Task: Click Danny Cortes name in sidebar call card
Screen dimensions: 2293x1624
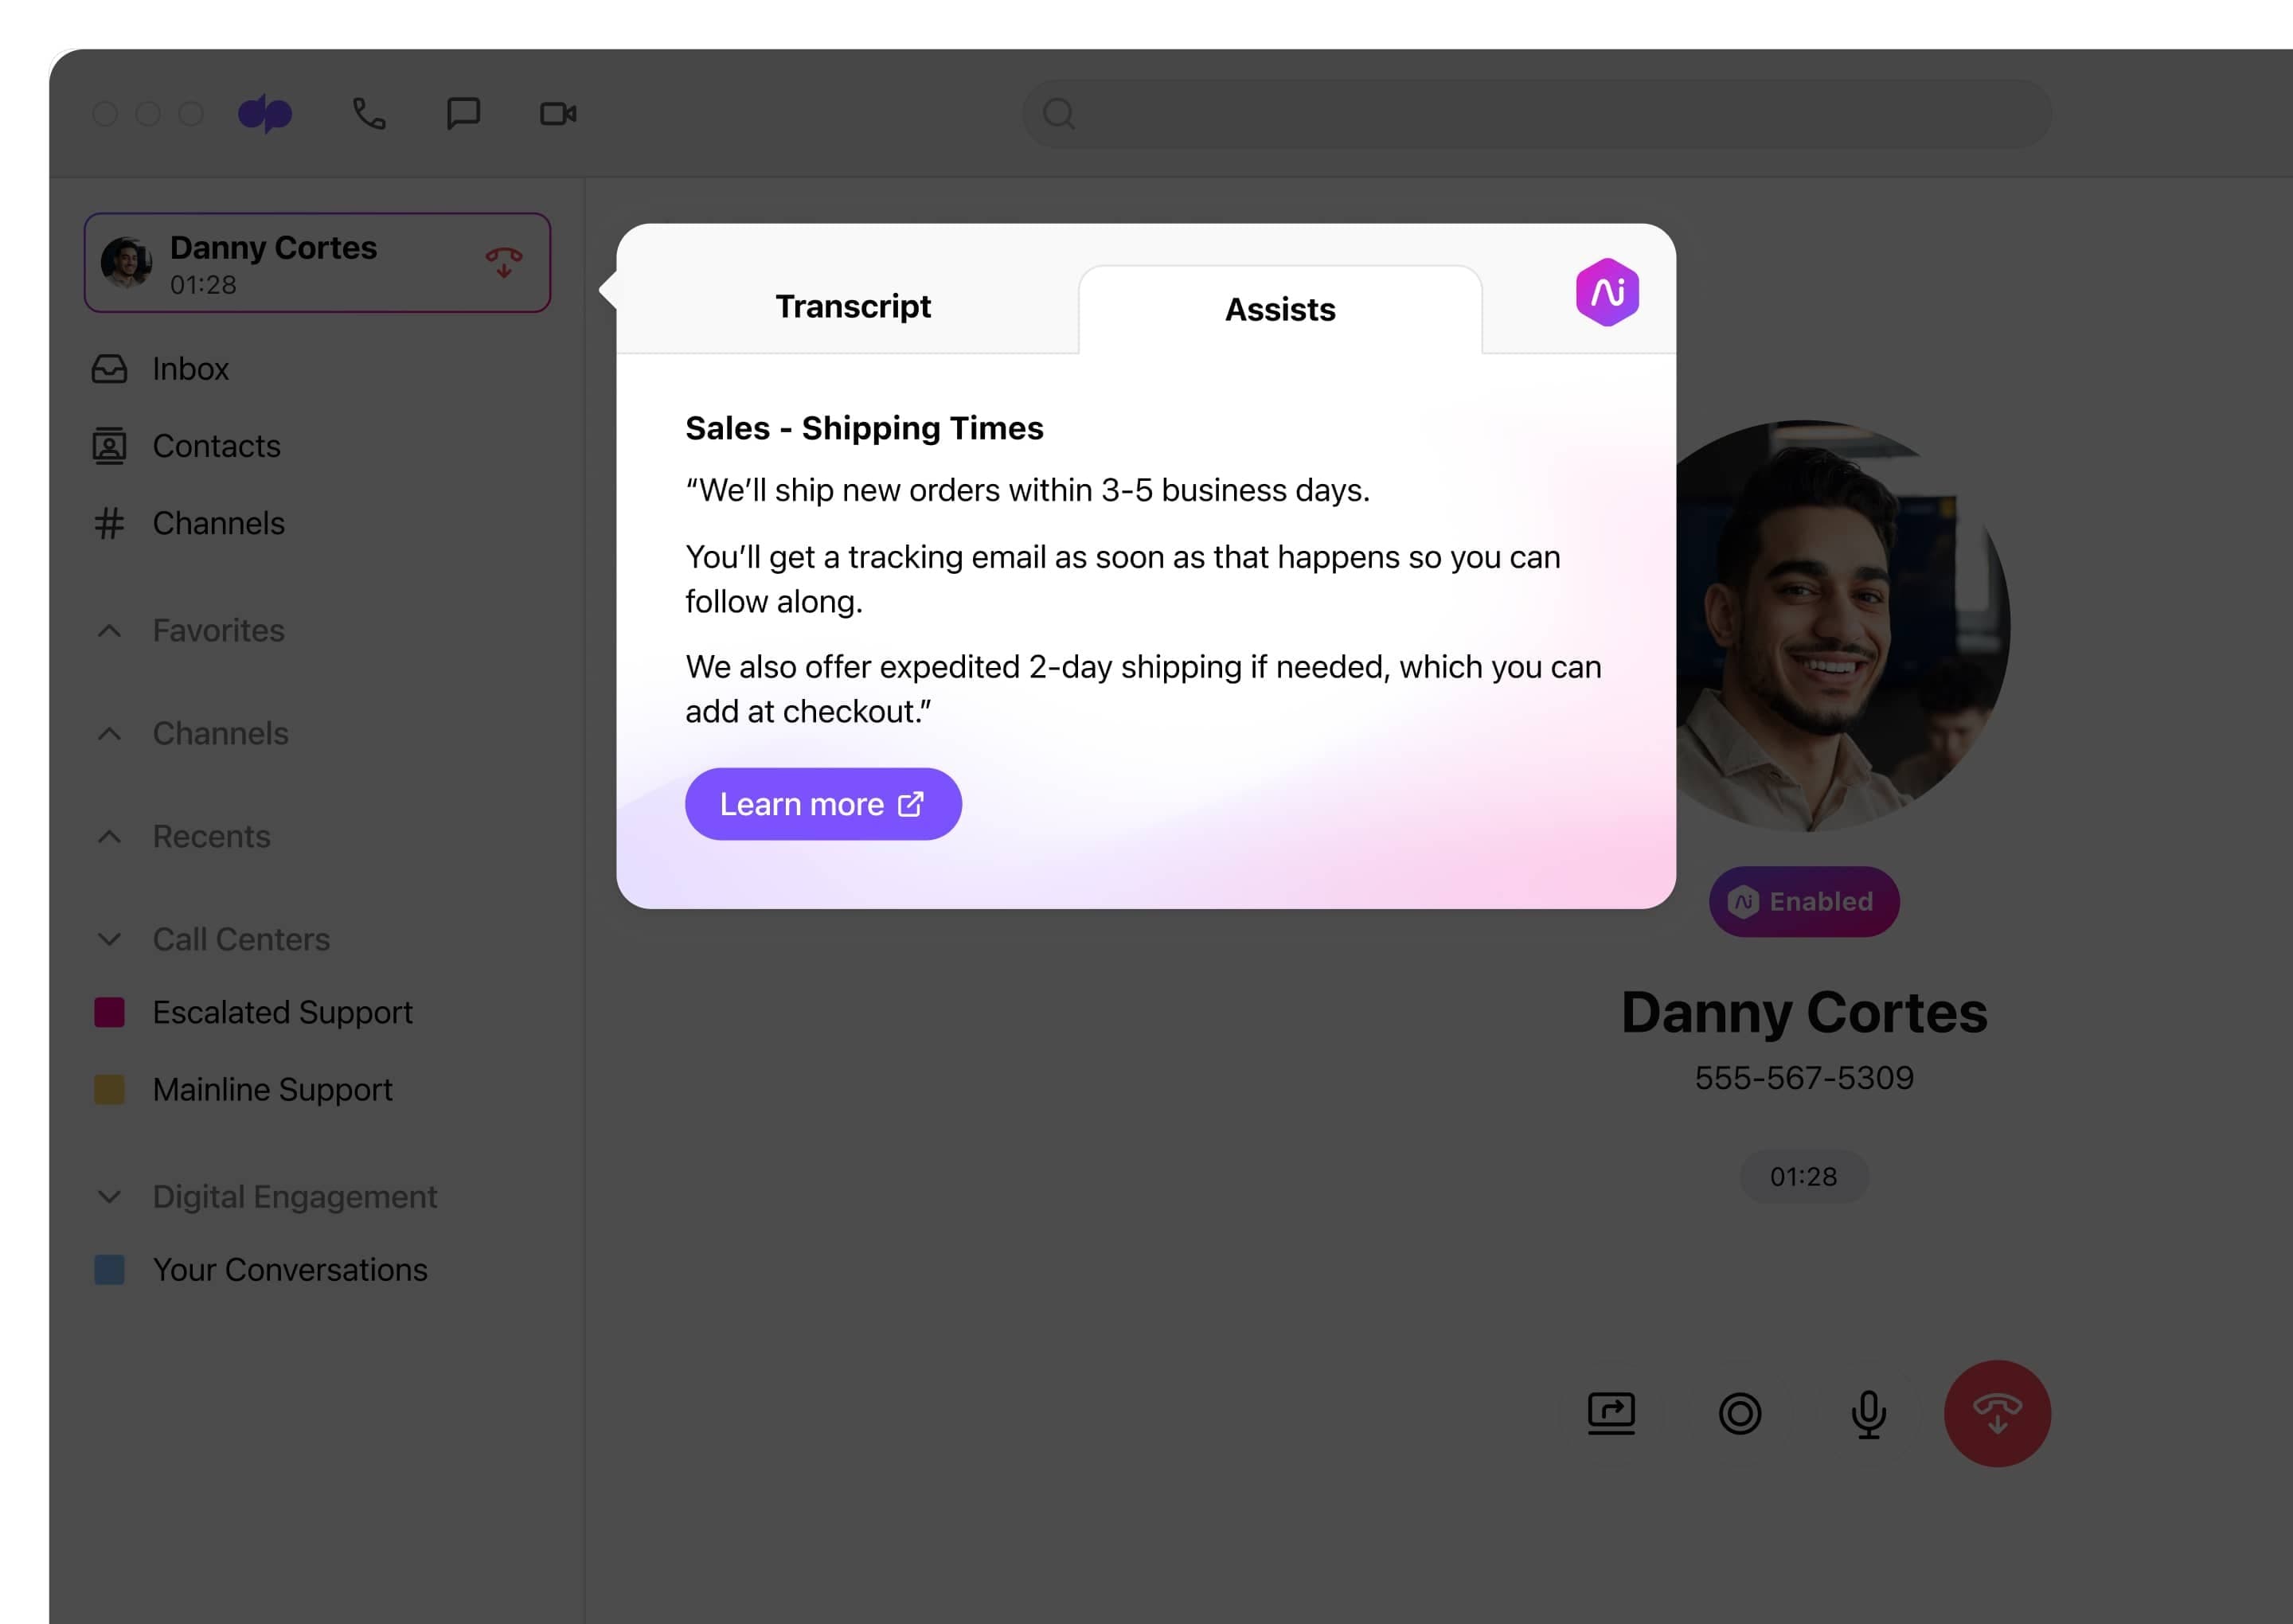Action: [273, 248]
